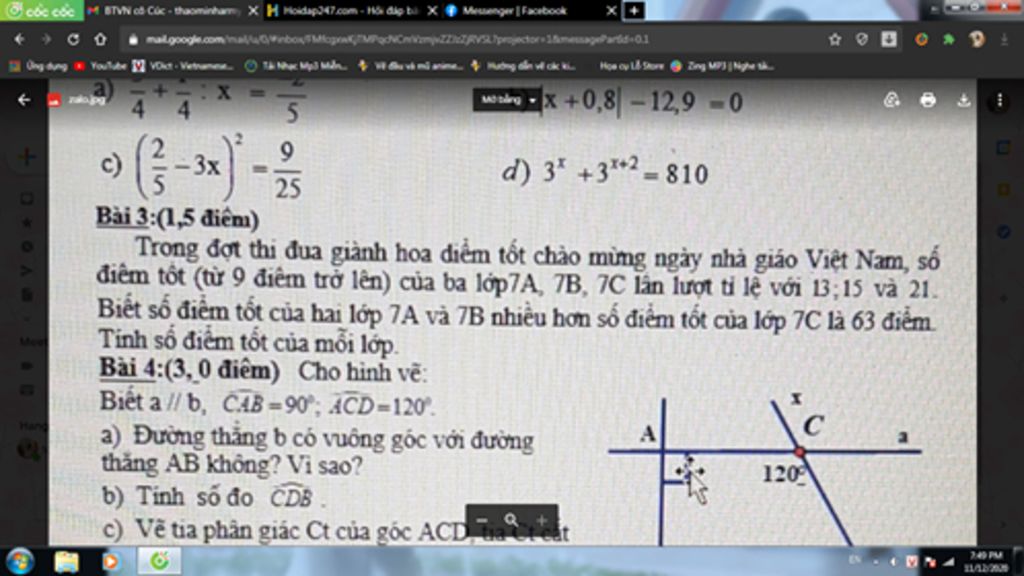This screenshot has height=576, width=1024.
Task: Open Windows Explorer from the taskbar
Action: [66, 562]
